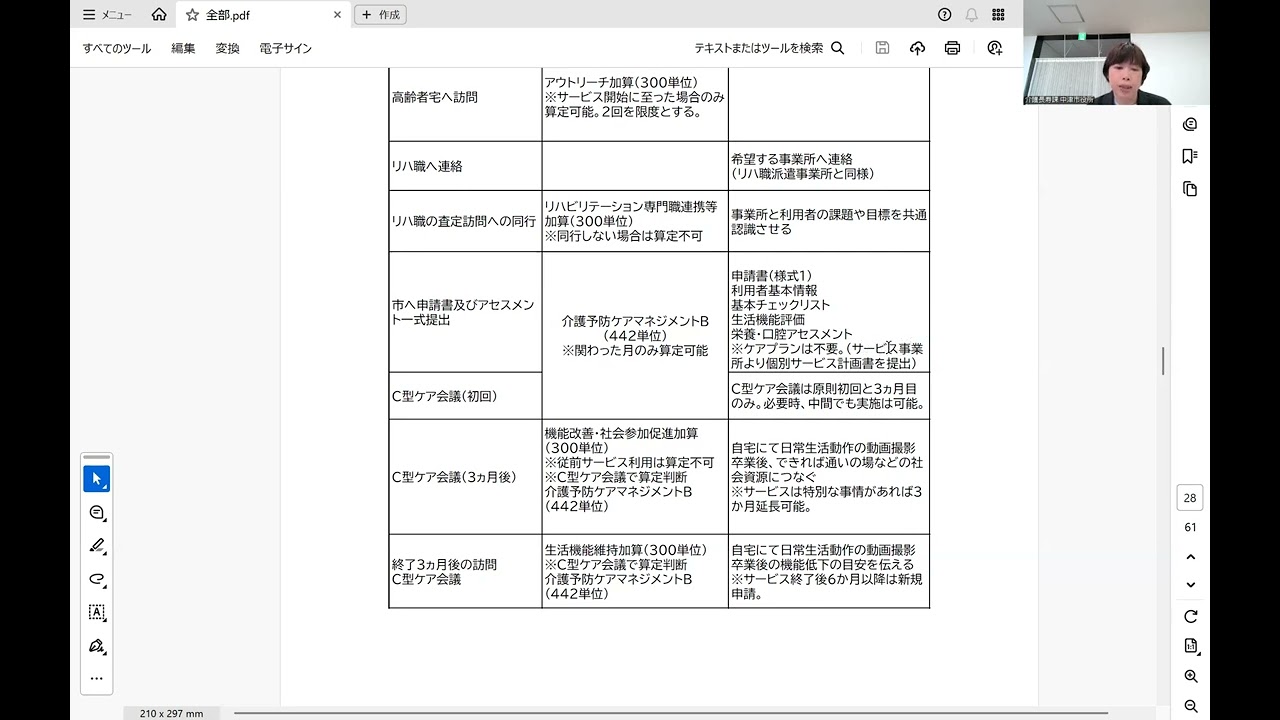Open the help question mark icon
Viewport: 1280px width, 720px height.
point(945,15)
